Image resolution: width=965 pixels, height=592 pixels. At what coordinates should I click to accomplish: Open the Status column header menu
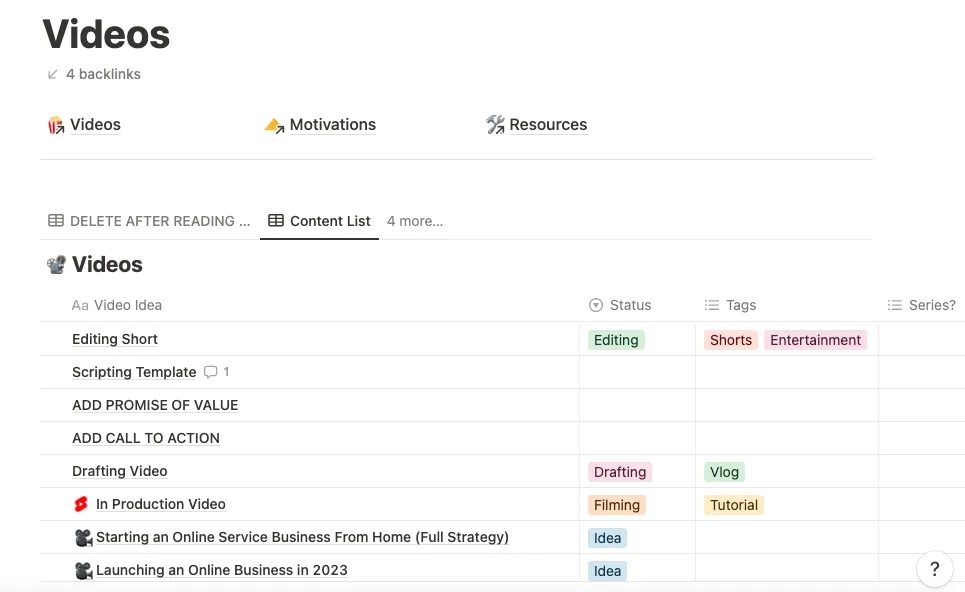[631, 305]
